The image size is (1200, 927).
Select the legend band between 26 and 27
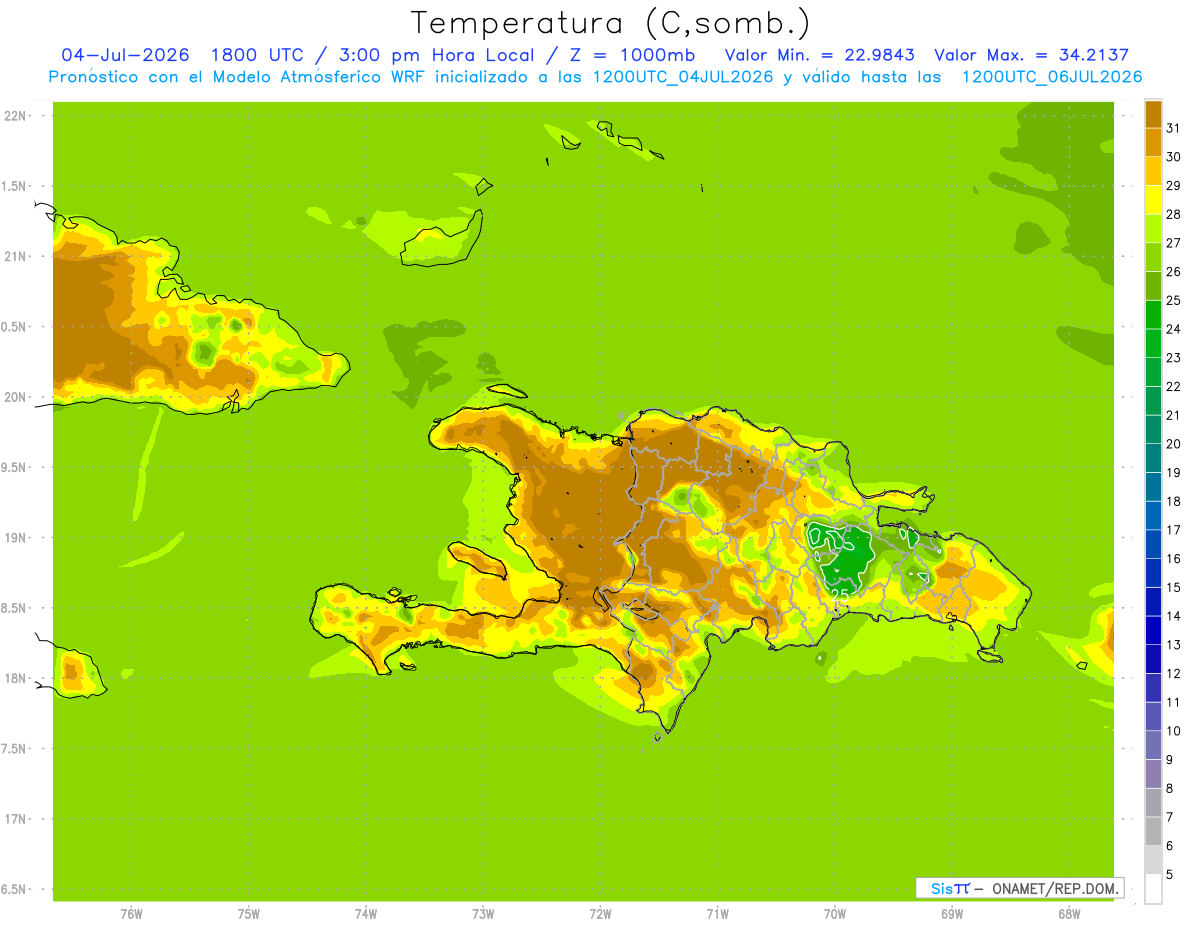[1153, 257]
